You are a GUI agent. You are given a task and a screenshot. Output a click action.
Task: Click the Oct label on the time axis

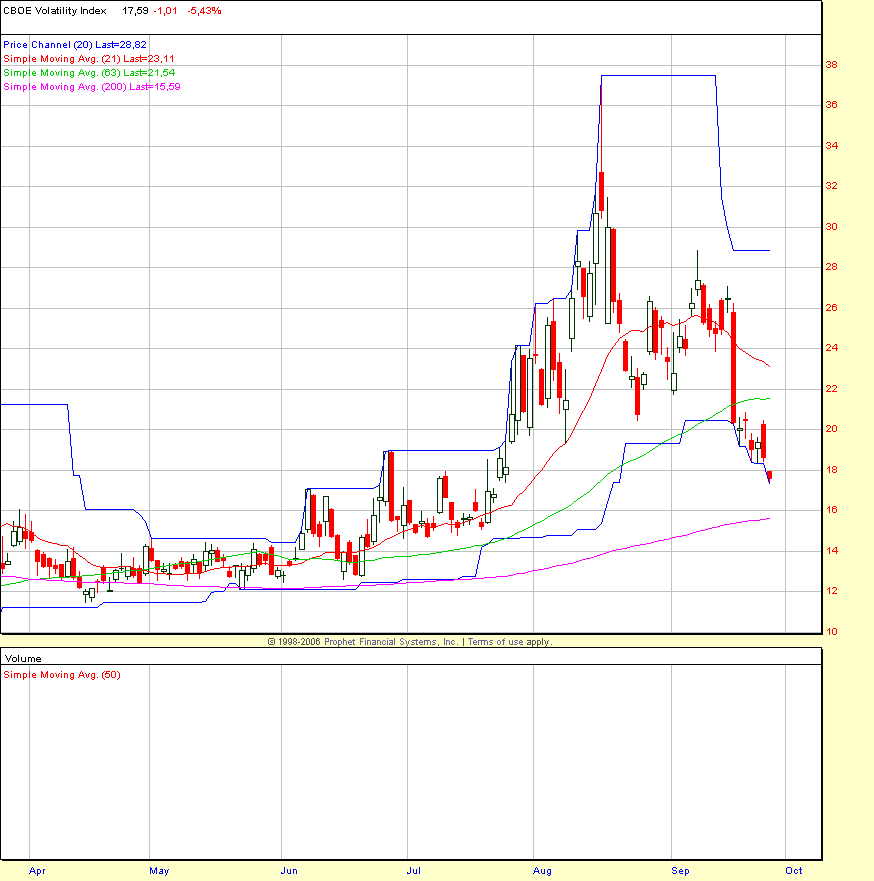[794, 871]
